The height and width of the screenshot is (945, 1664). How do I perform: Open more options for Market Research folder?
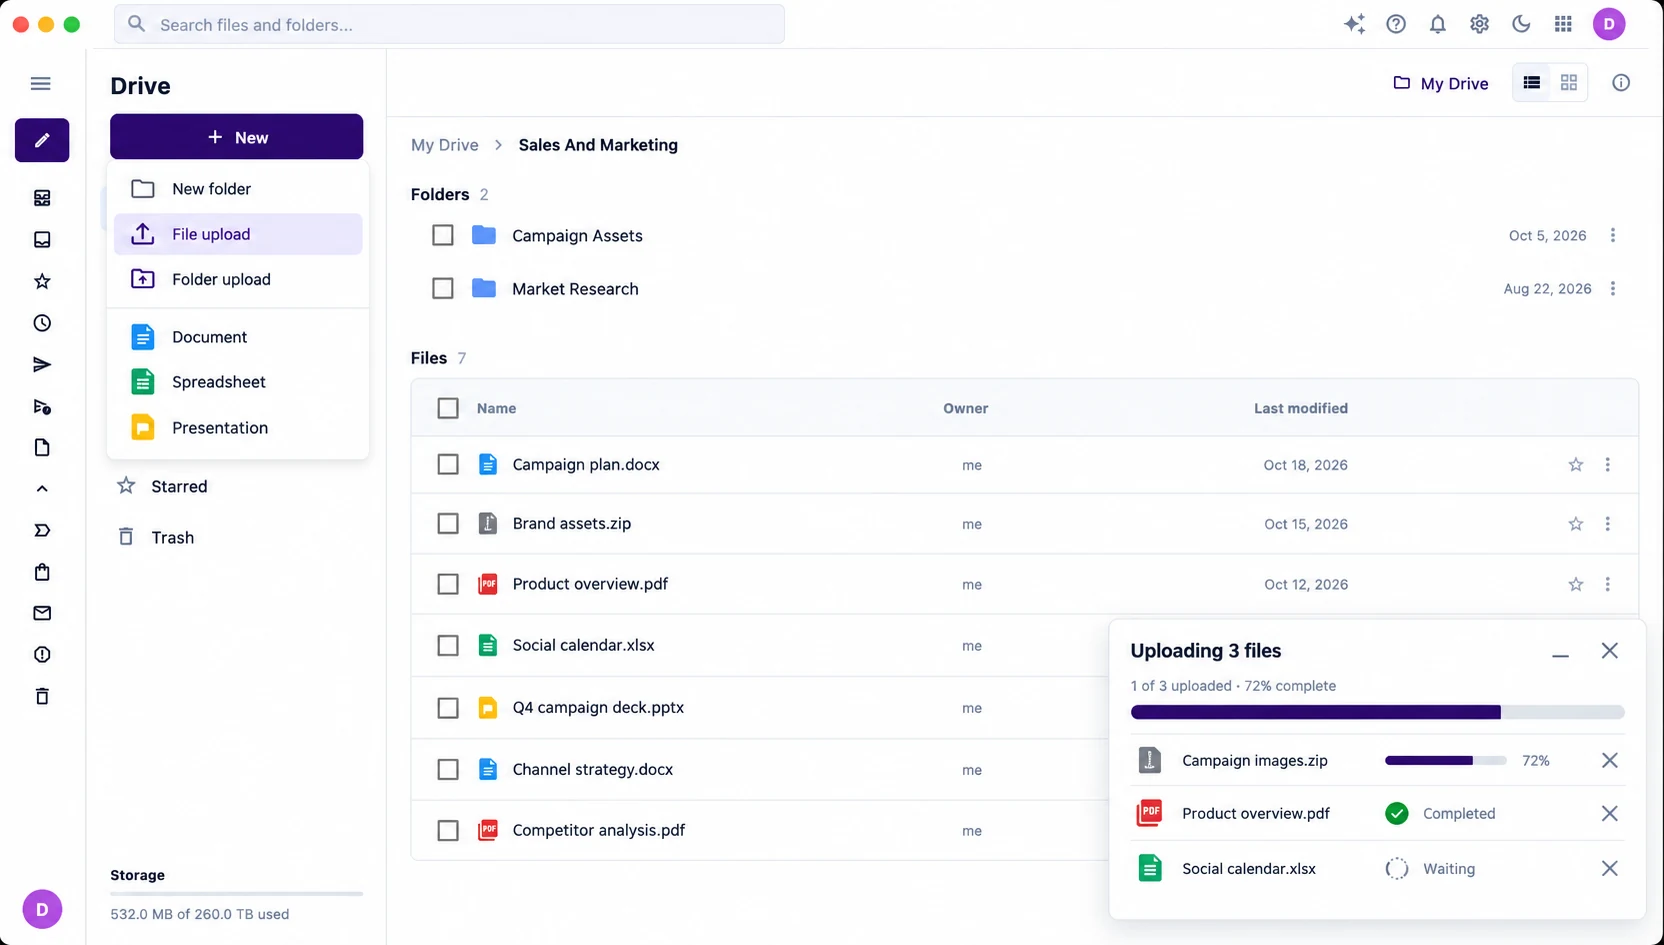click(x=1613, y=289)
